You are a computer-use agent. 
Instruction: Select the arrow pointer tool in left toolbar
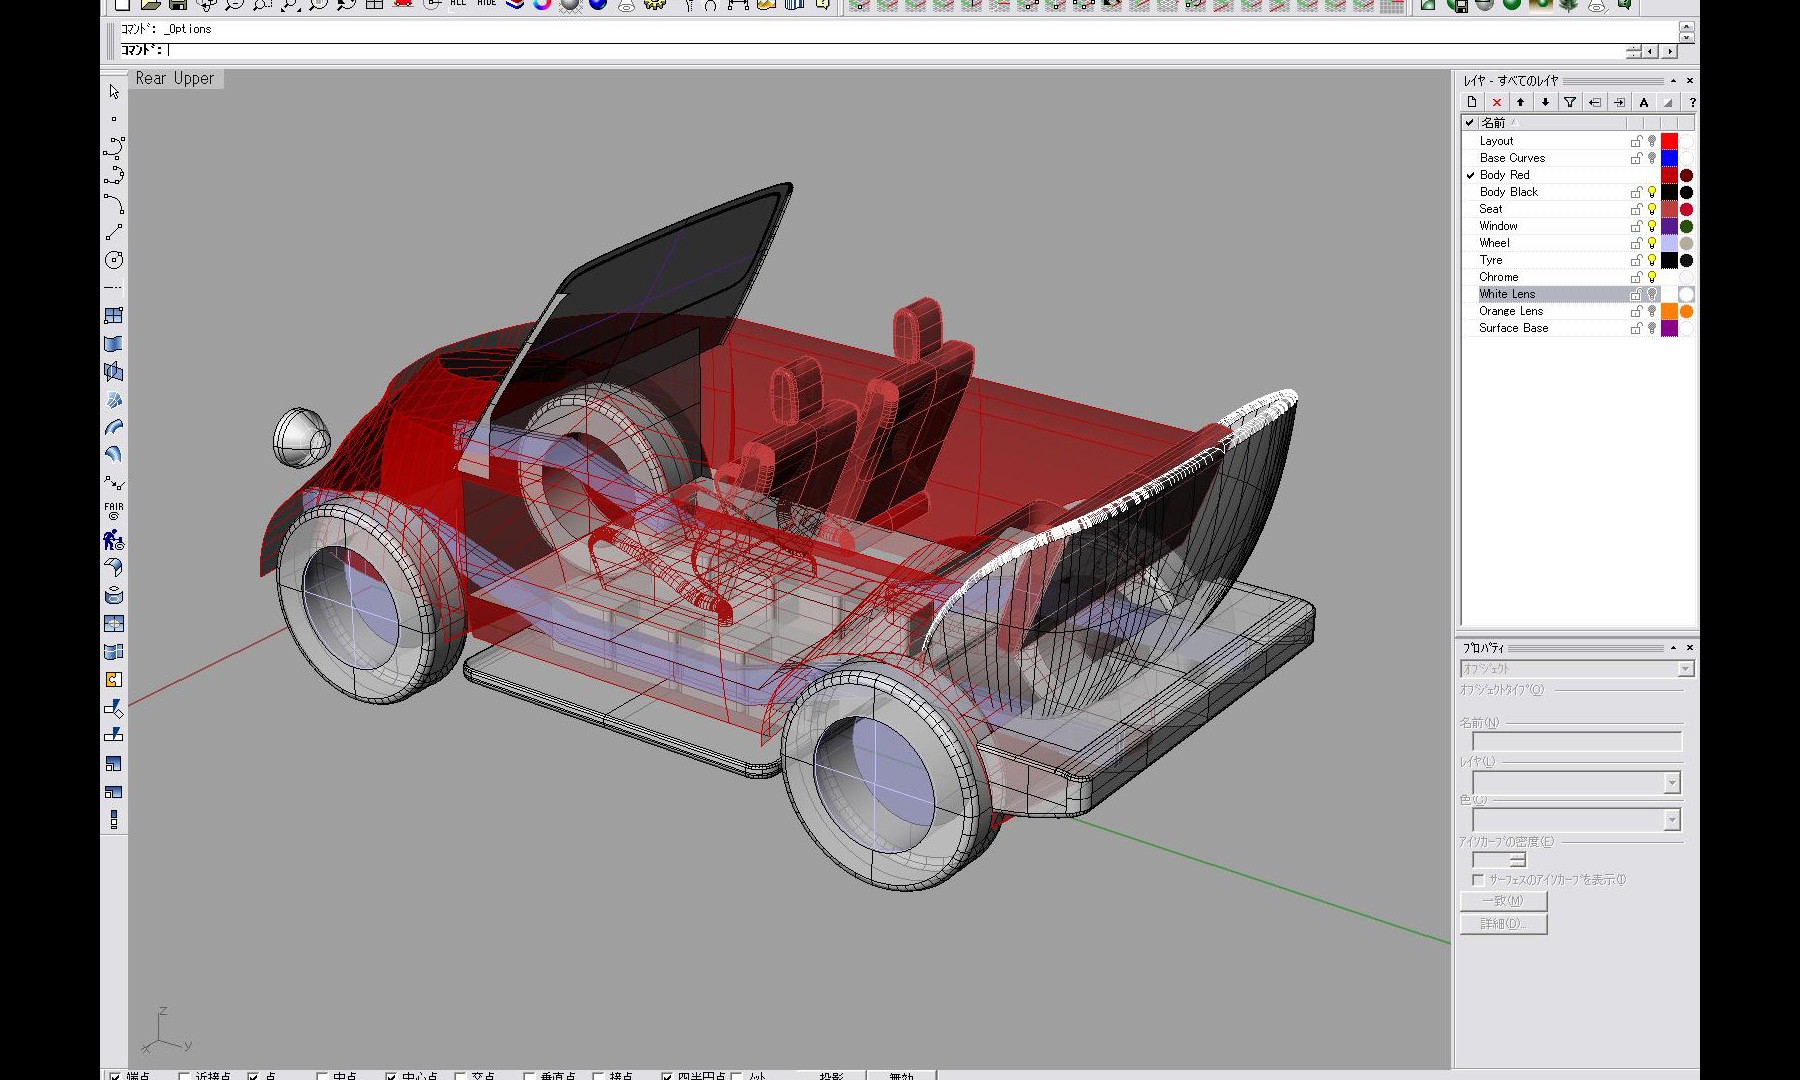pos(114,92)
